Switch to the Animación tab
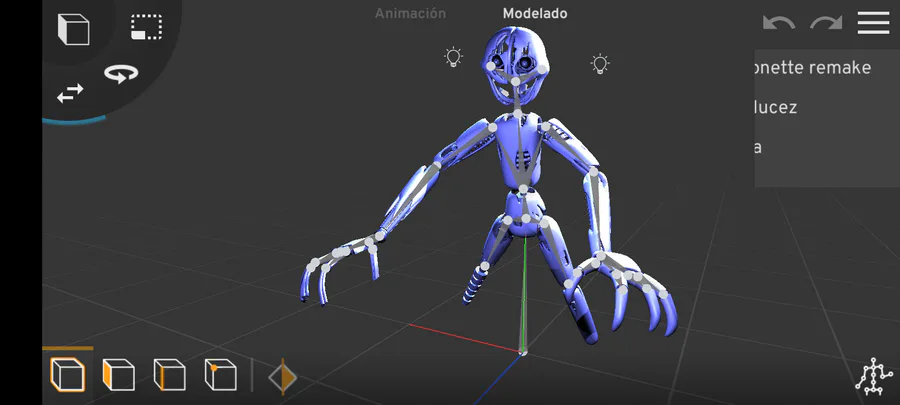The image size is (900, 405). point(410,13)
